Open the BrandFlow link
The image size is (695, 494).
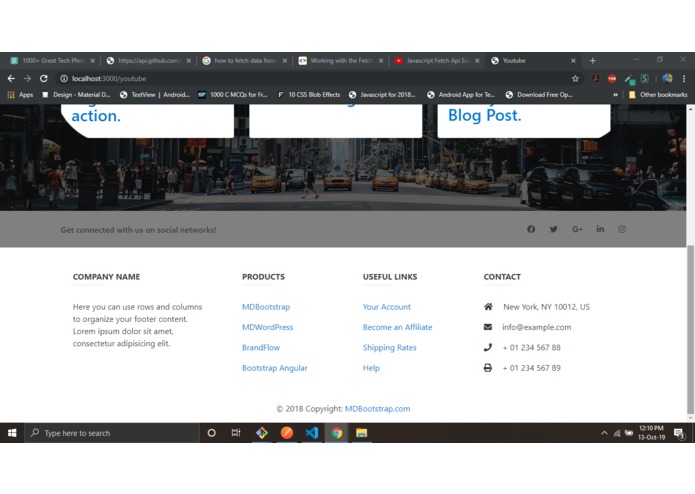[x=261, y=347]
